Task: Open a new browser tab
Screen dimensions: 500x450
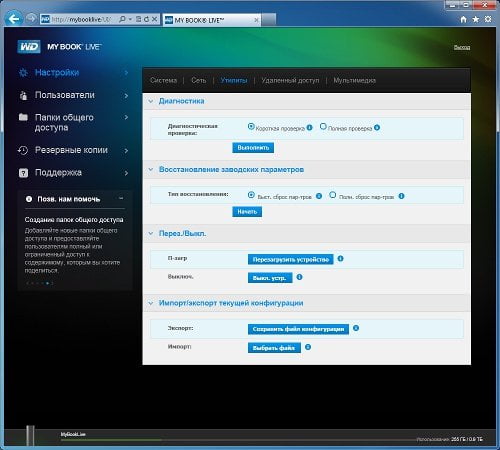Action: click(269, 20)
